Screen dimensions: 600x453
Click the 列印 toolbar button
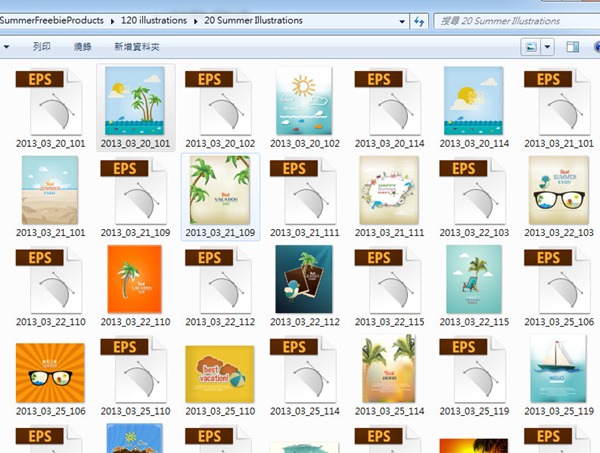pos(41,47)
